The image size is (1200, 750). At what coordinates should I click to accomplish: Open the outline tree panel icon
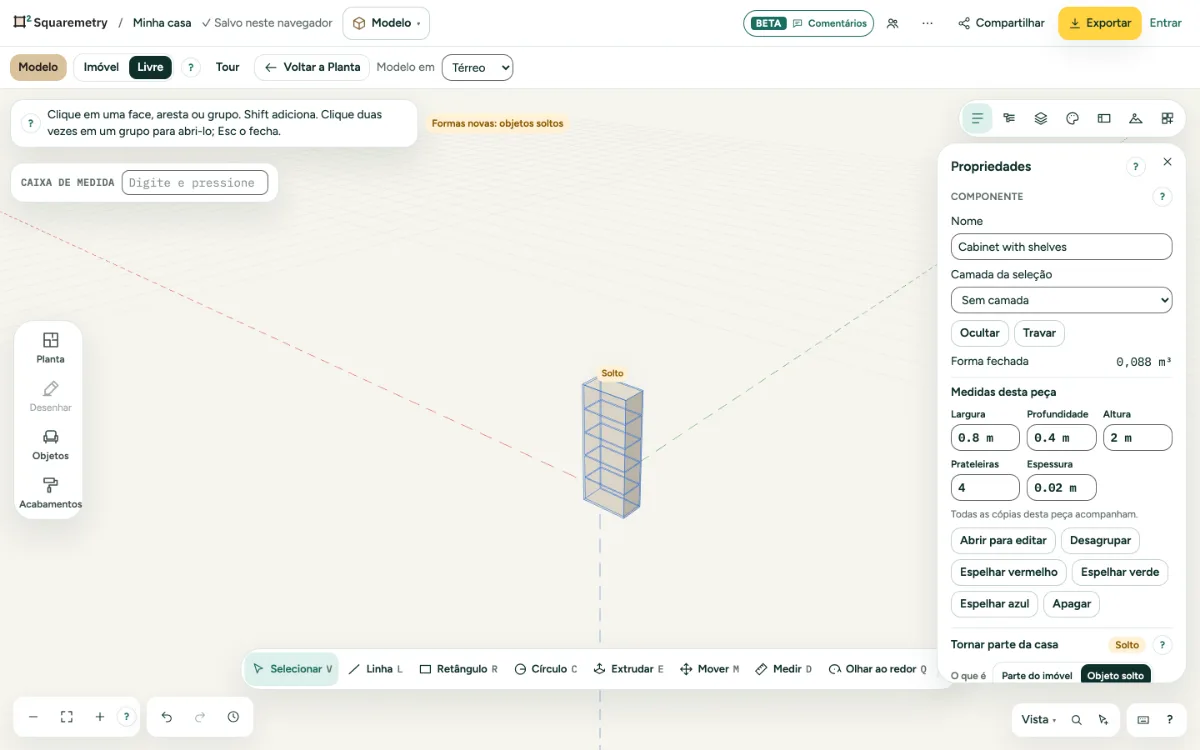click(1009, 118)
